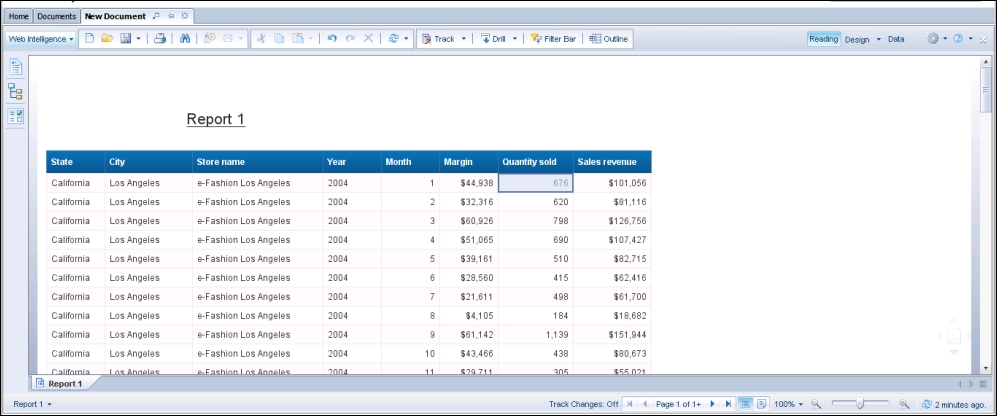Expand the Track dropdown arrow
The width and height of the screenshot is (997, 416).
click(464, 39)
